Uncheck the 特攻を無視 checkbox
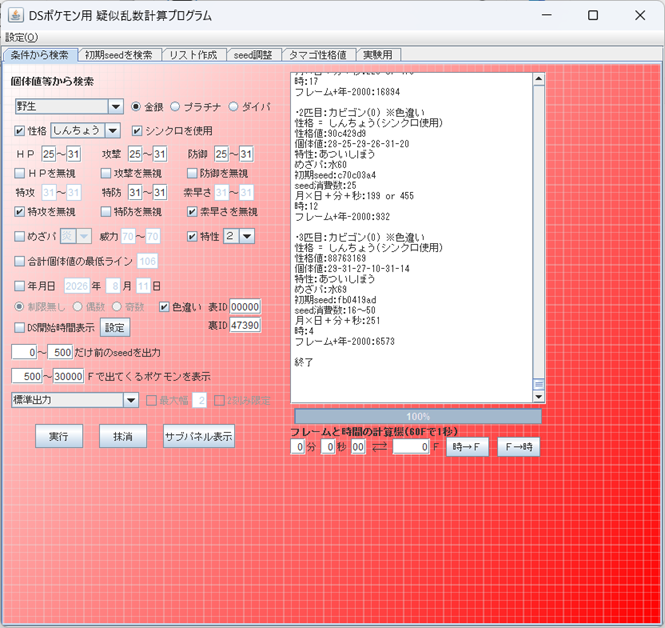Screen dimensions: 665x628 (20, 212)
